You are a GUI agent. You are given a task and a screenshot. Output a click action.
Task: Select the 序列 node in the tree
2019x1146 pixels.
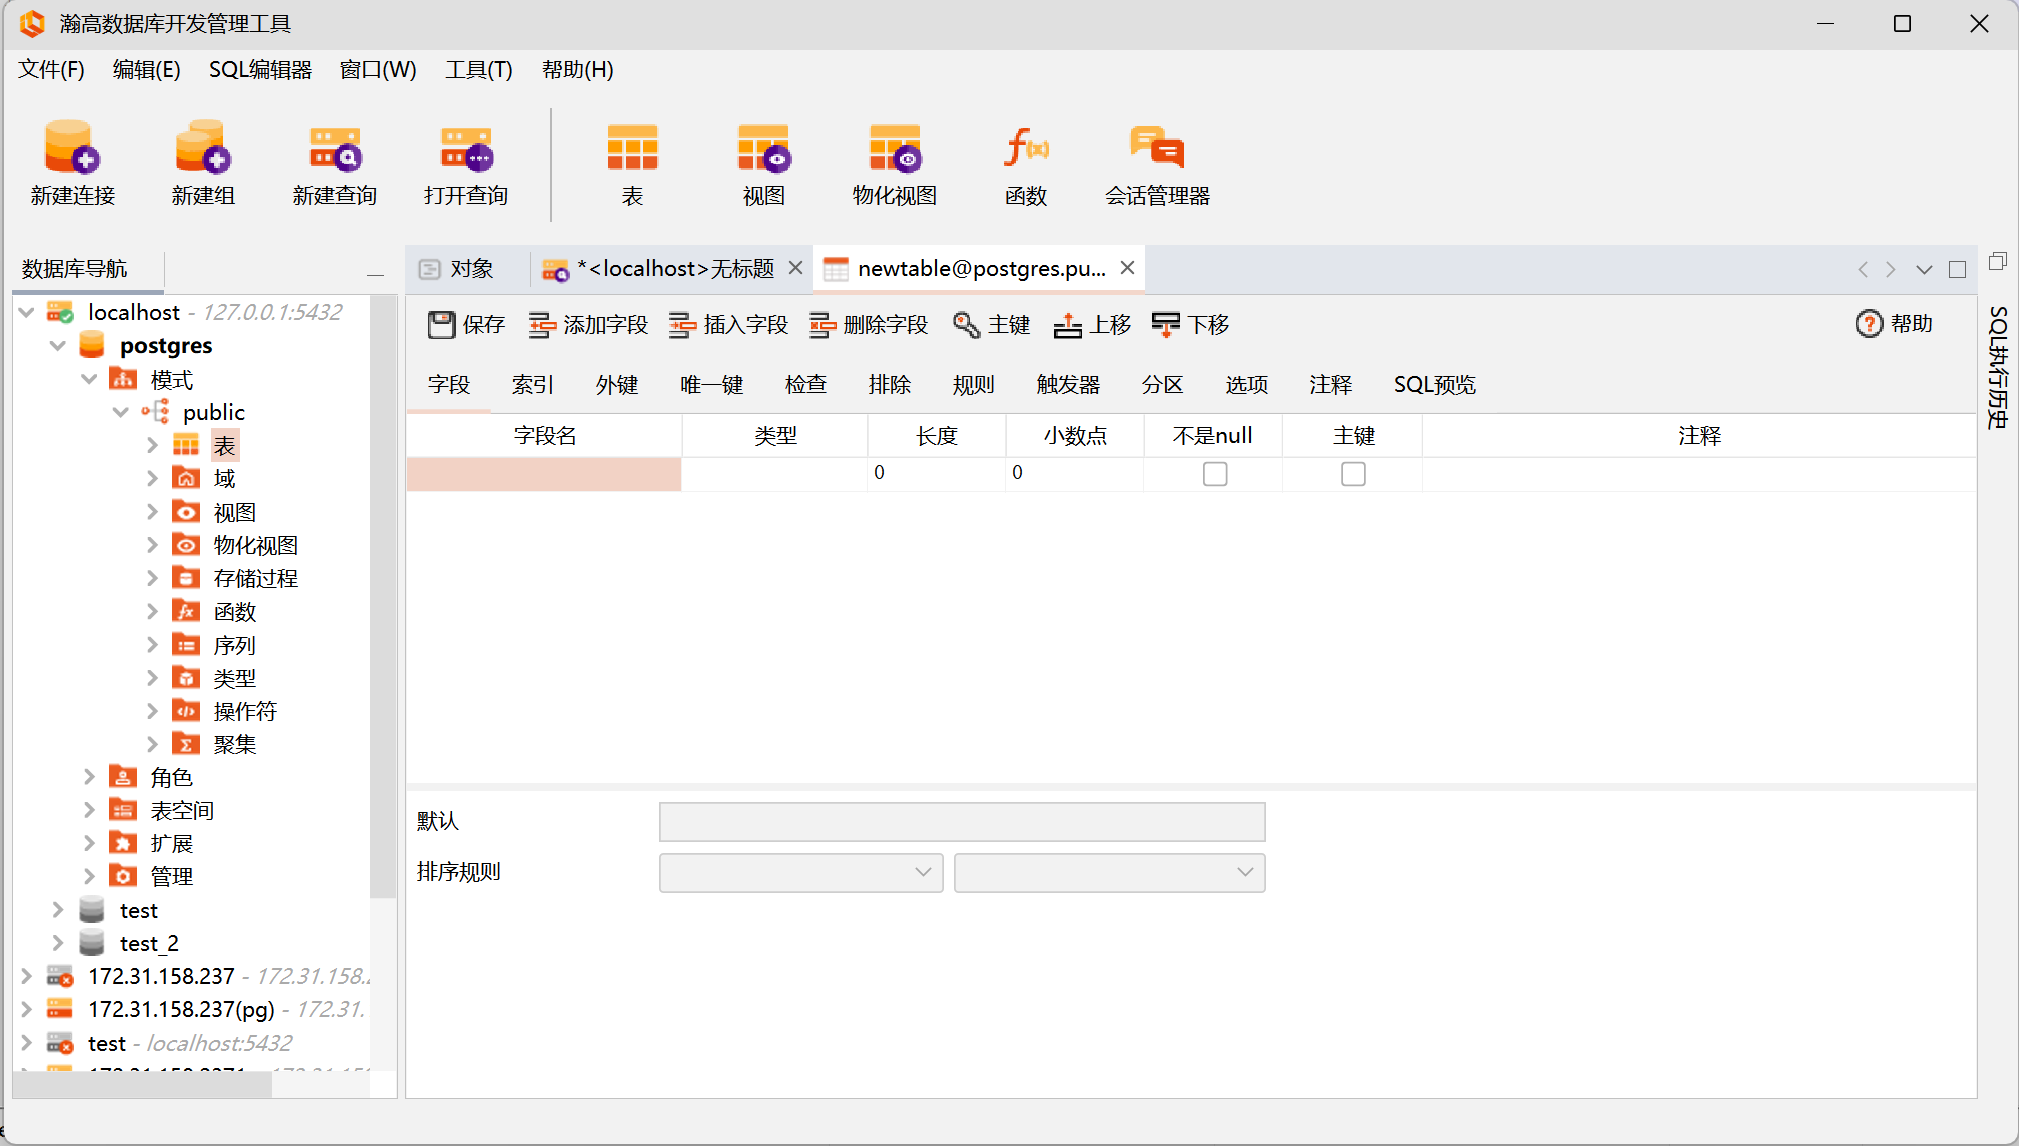click(x=234, y=646)
